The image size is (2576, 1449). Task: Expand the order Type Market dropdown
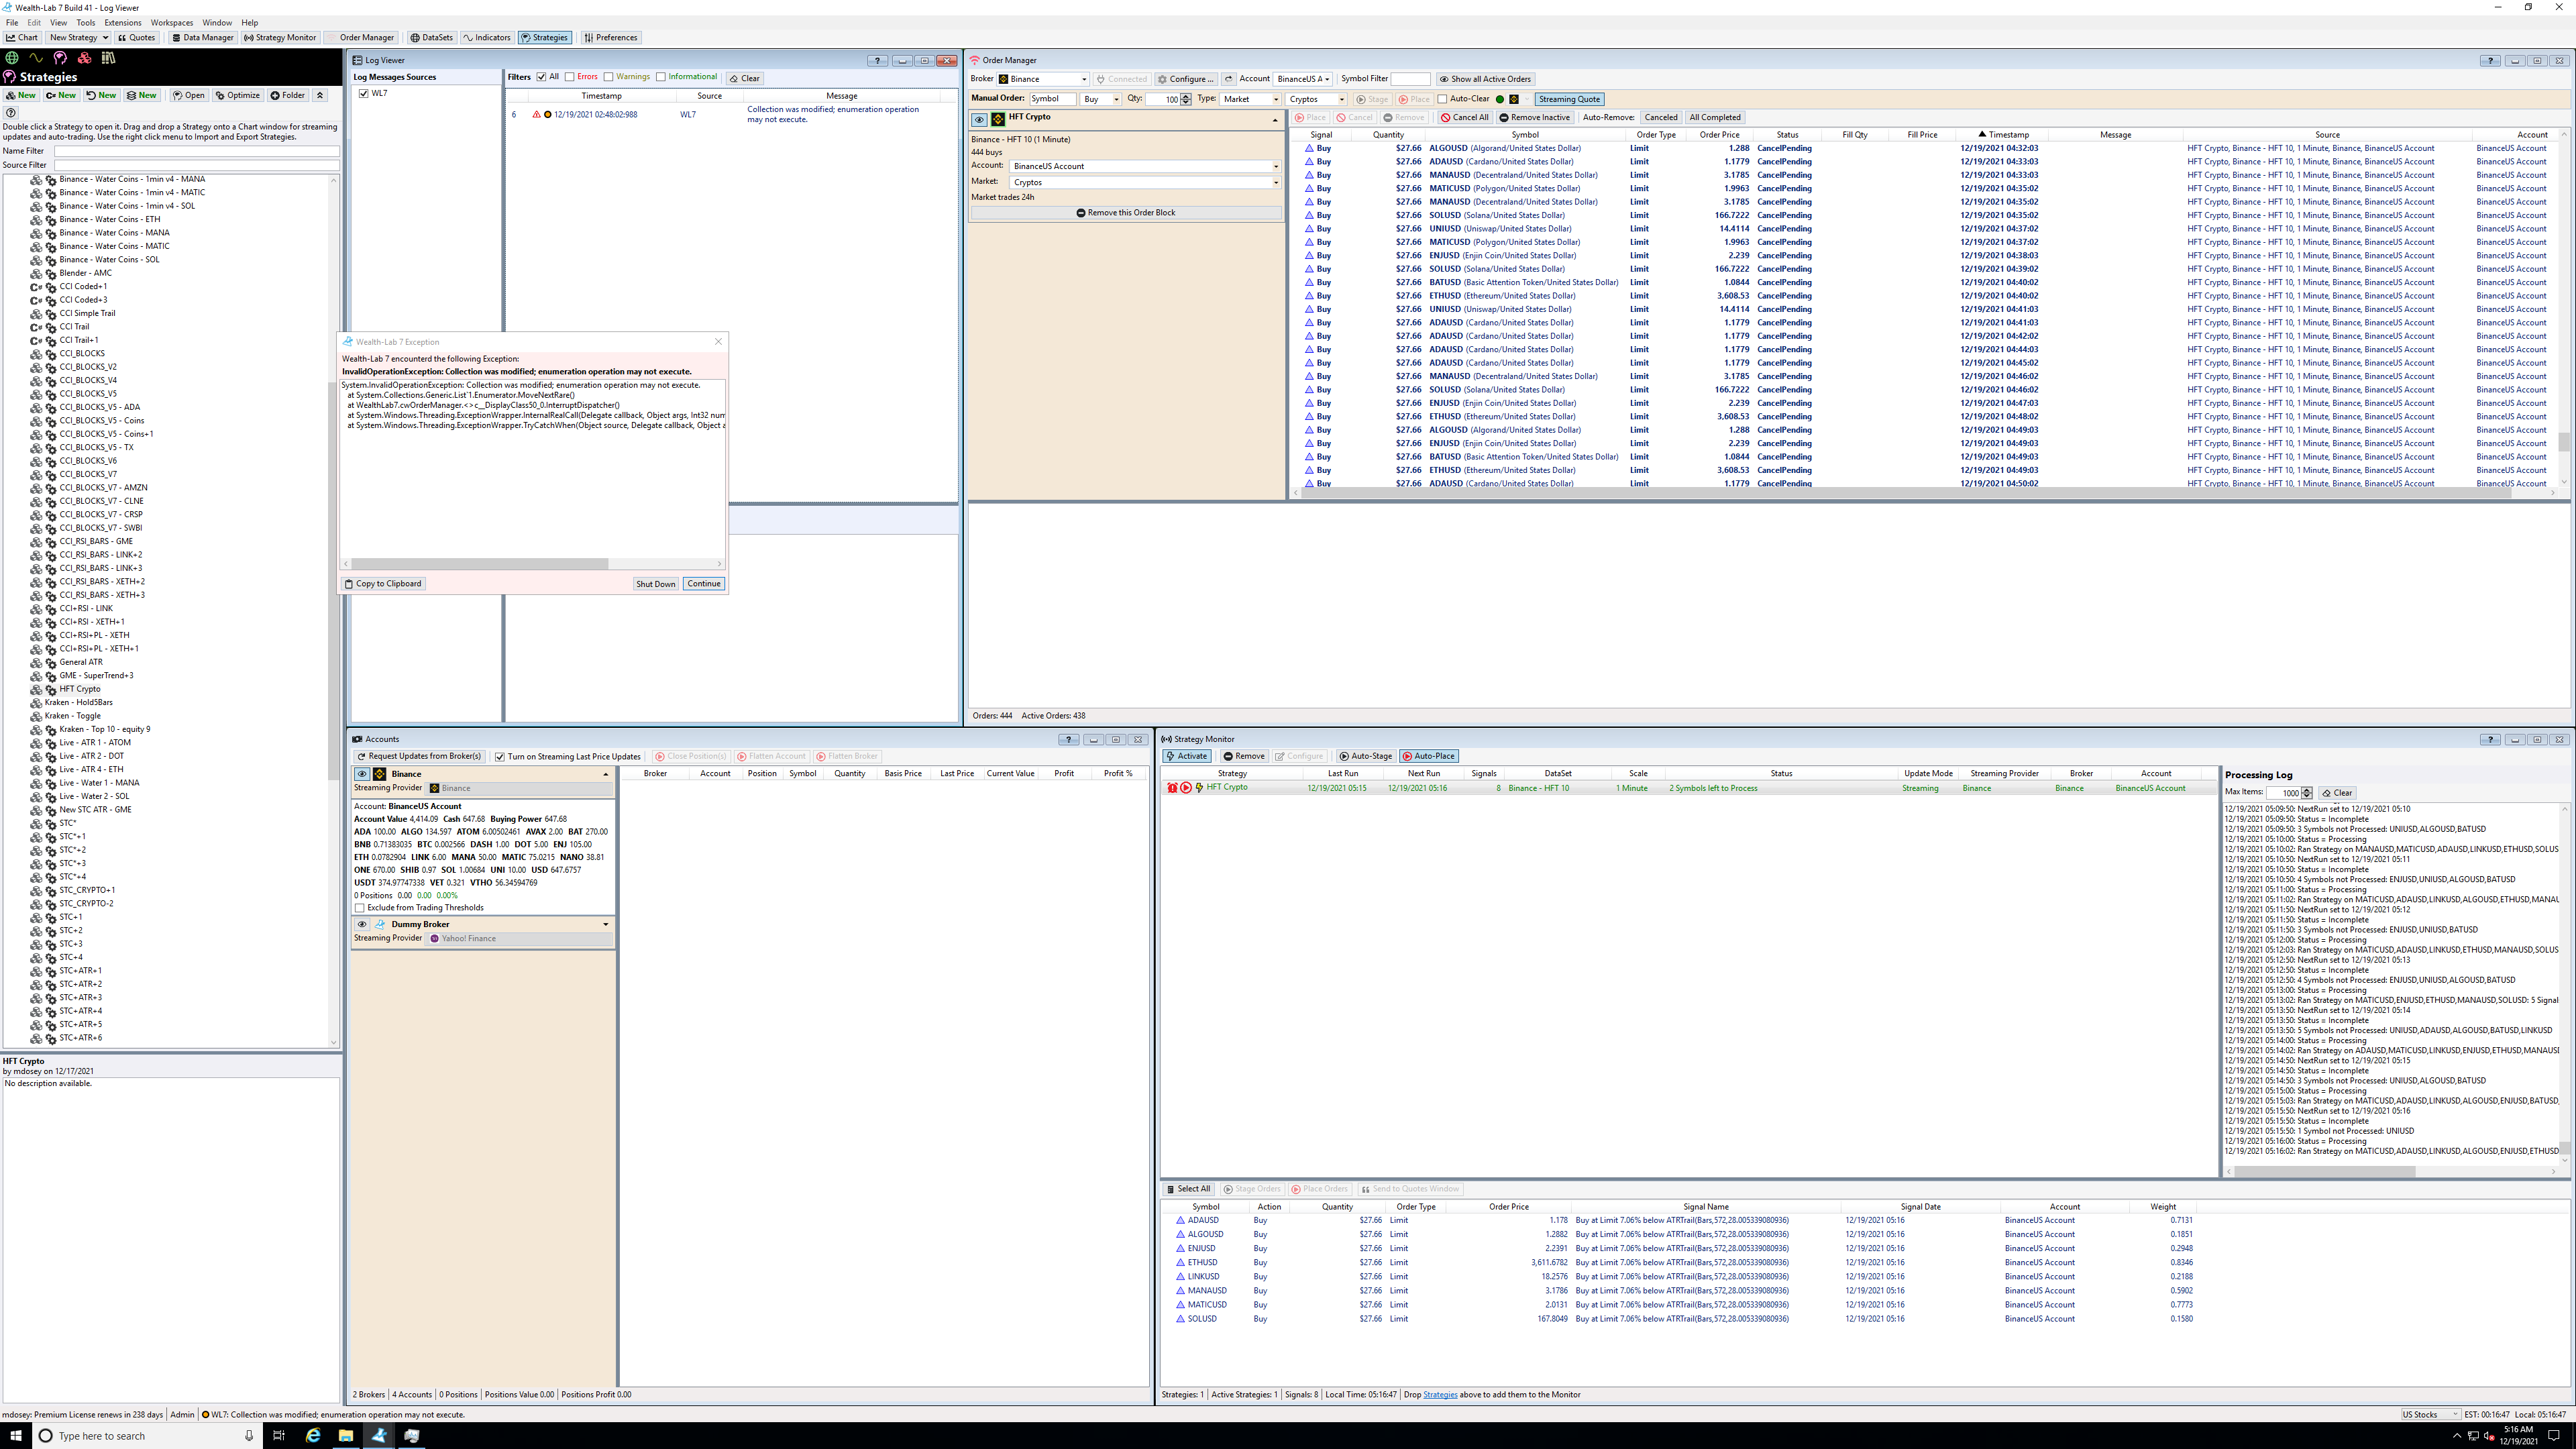tap(1275, 99)
